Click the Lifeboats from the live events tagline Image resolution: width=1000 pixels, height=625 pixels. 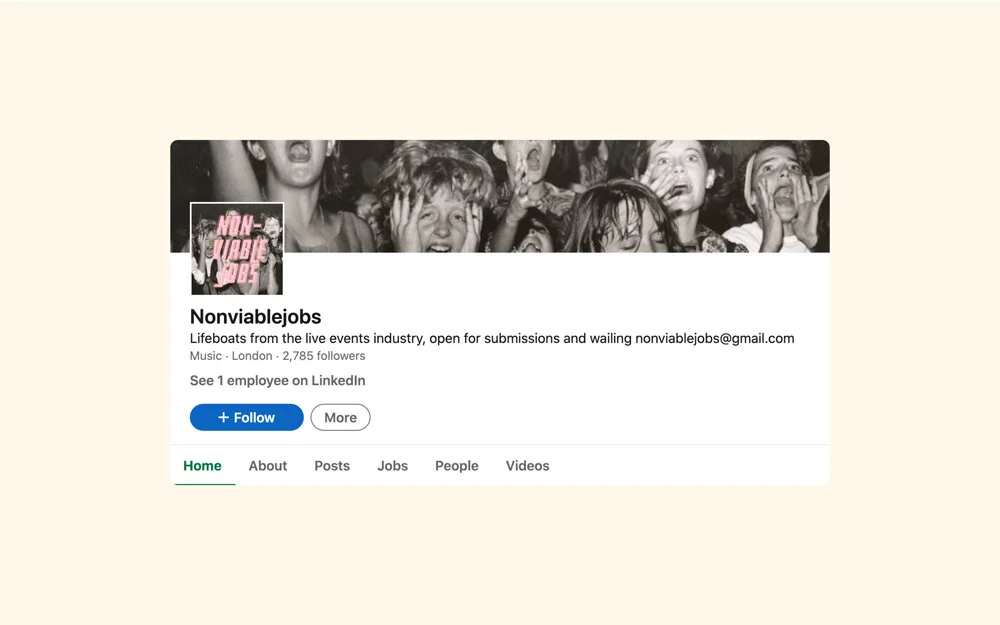tap(492, 339)
